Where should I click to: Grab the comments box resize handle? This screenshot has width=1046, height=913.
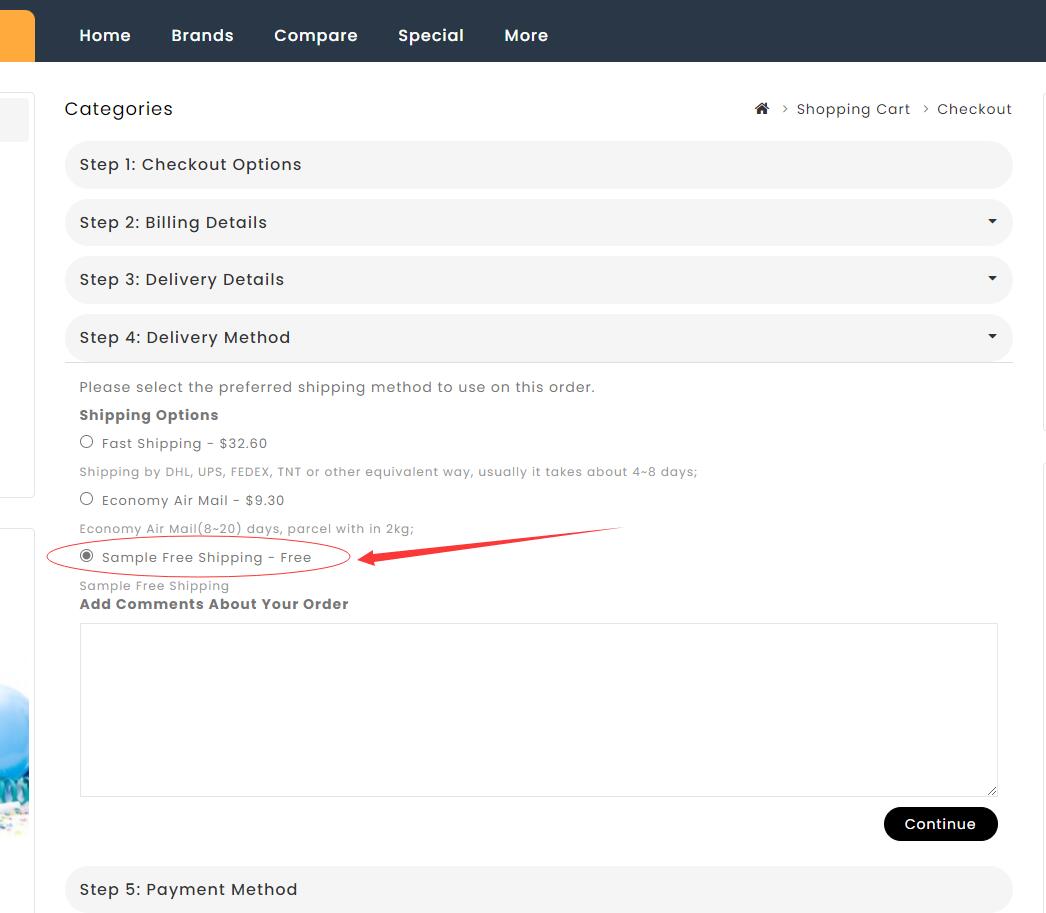click(x=992, y=790)
